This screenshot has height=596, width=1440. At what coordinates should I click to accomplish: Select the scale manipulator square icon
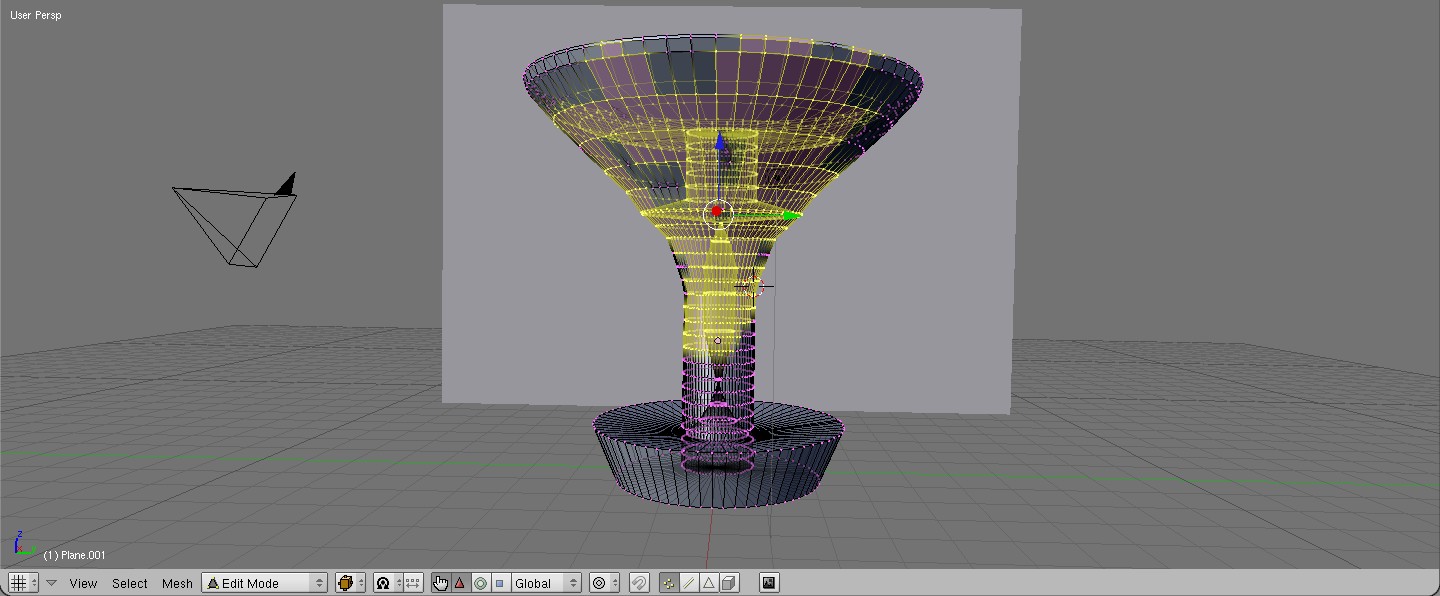500,583
